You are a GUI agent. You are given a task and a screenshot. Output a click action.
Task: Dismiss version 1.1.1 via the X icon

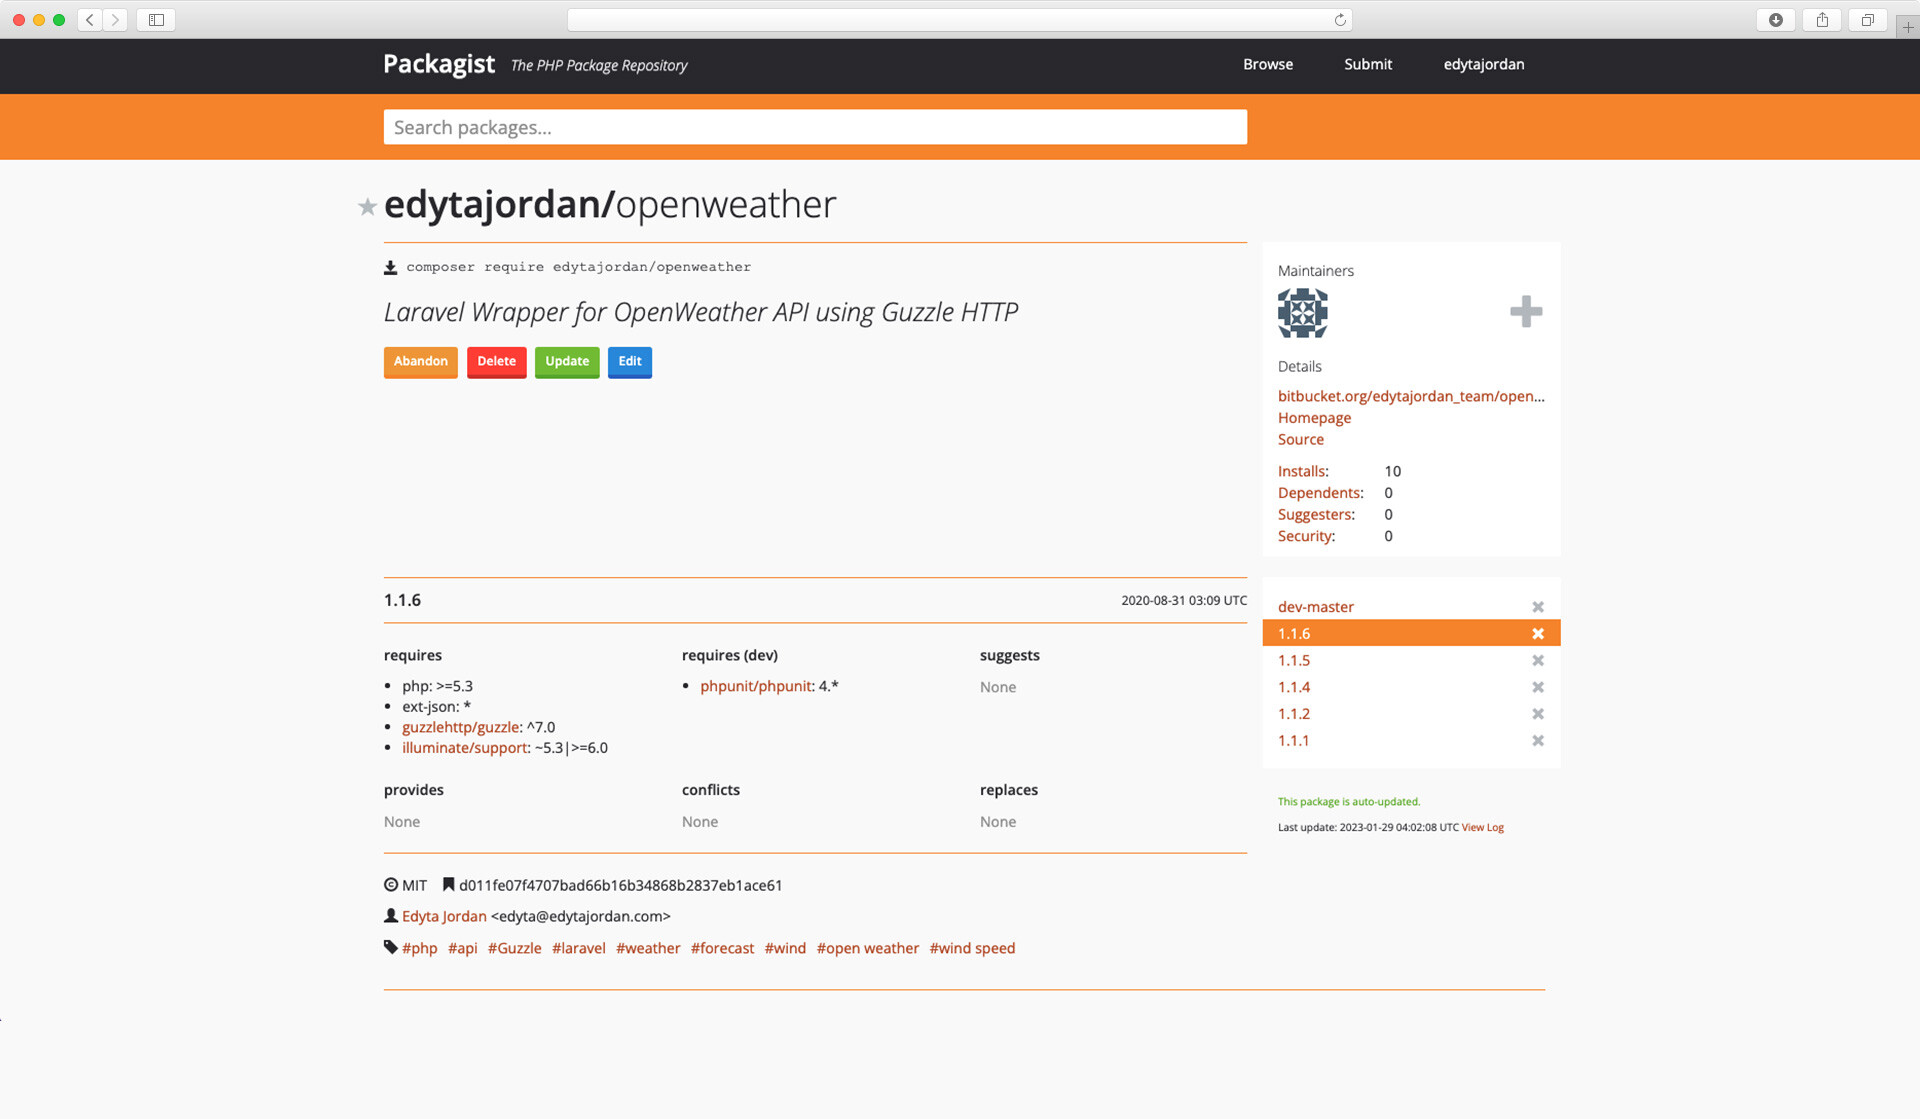[1538, 740]
